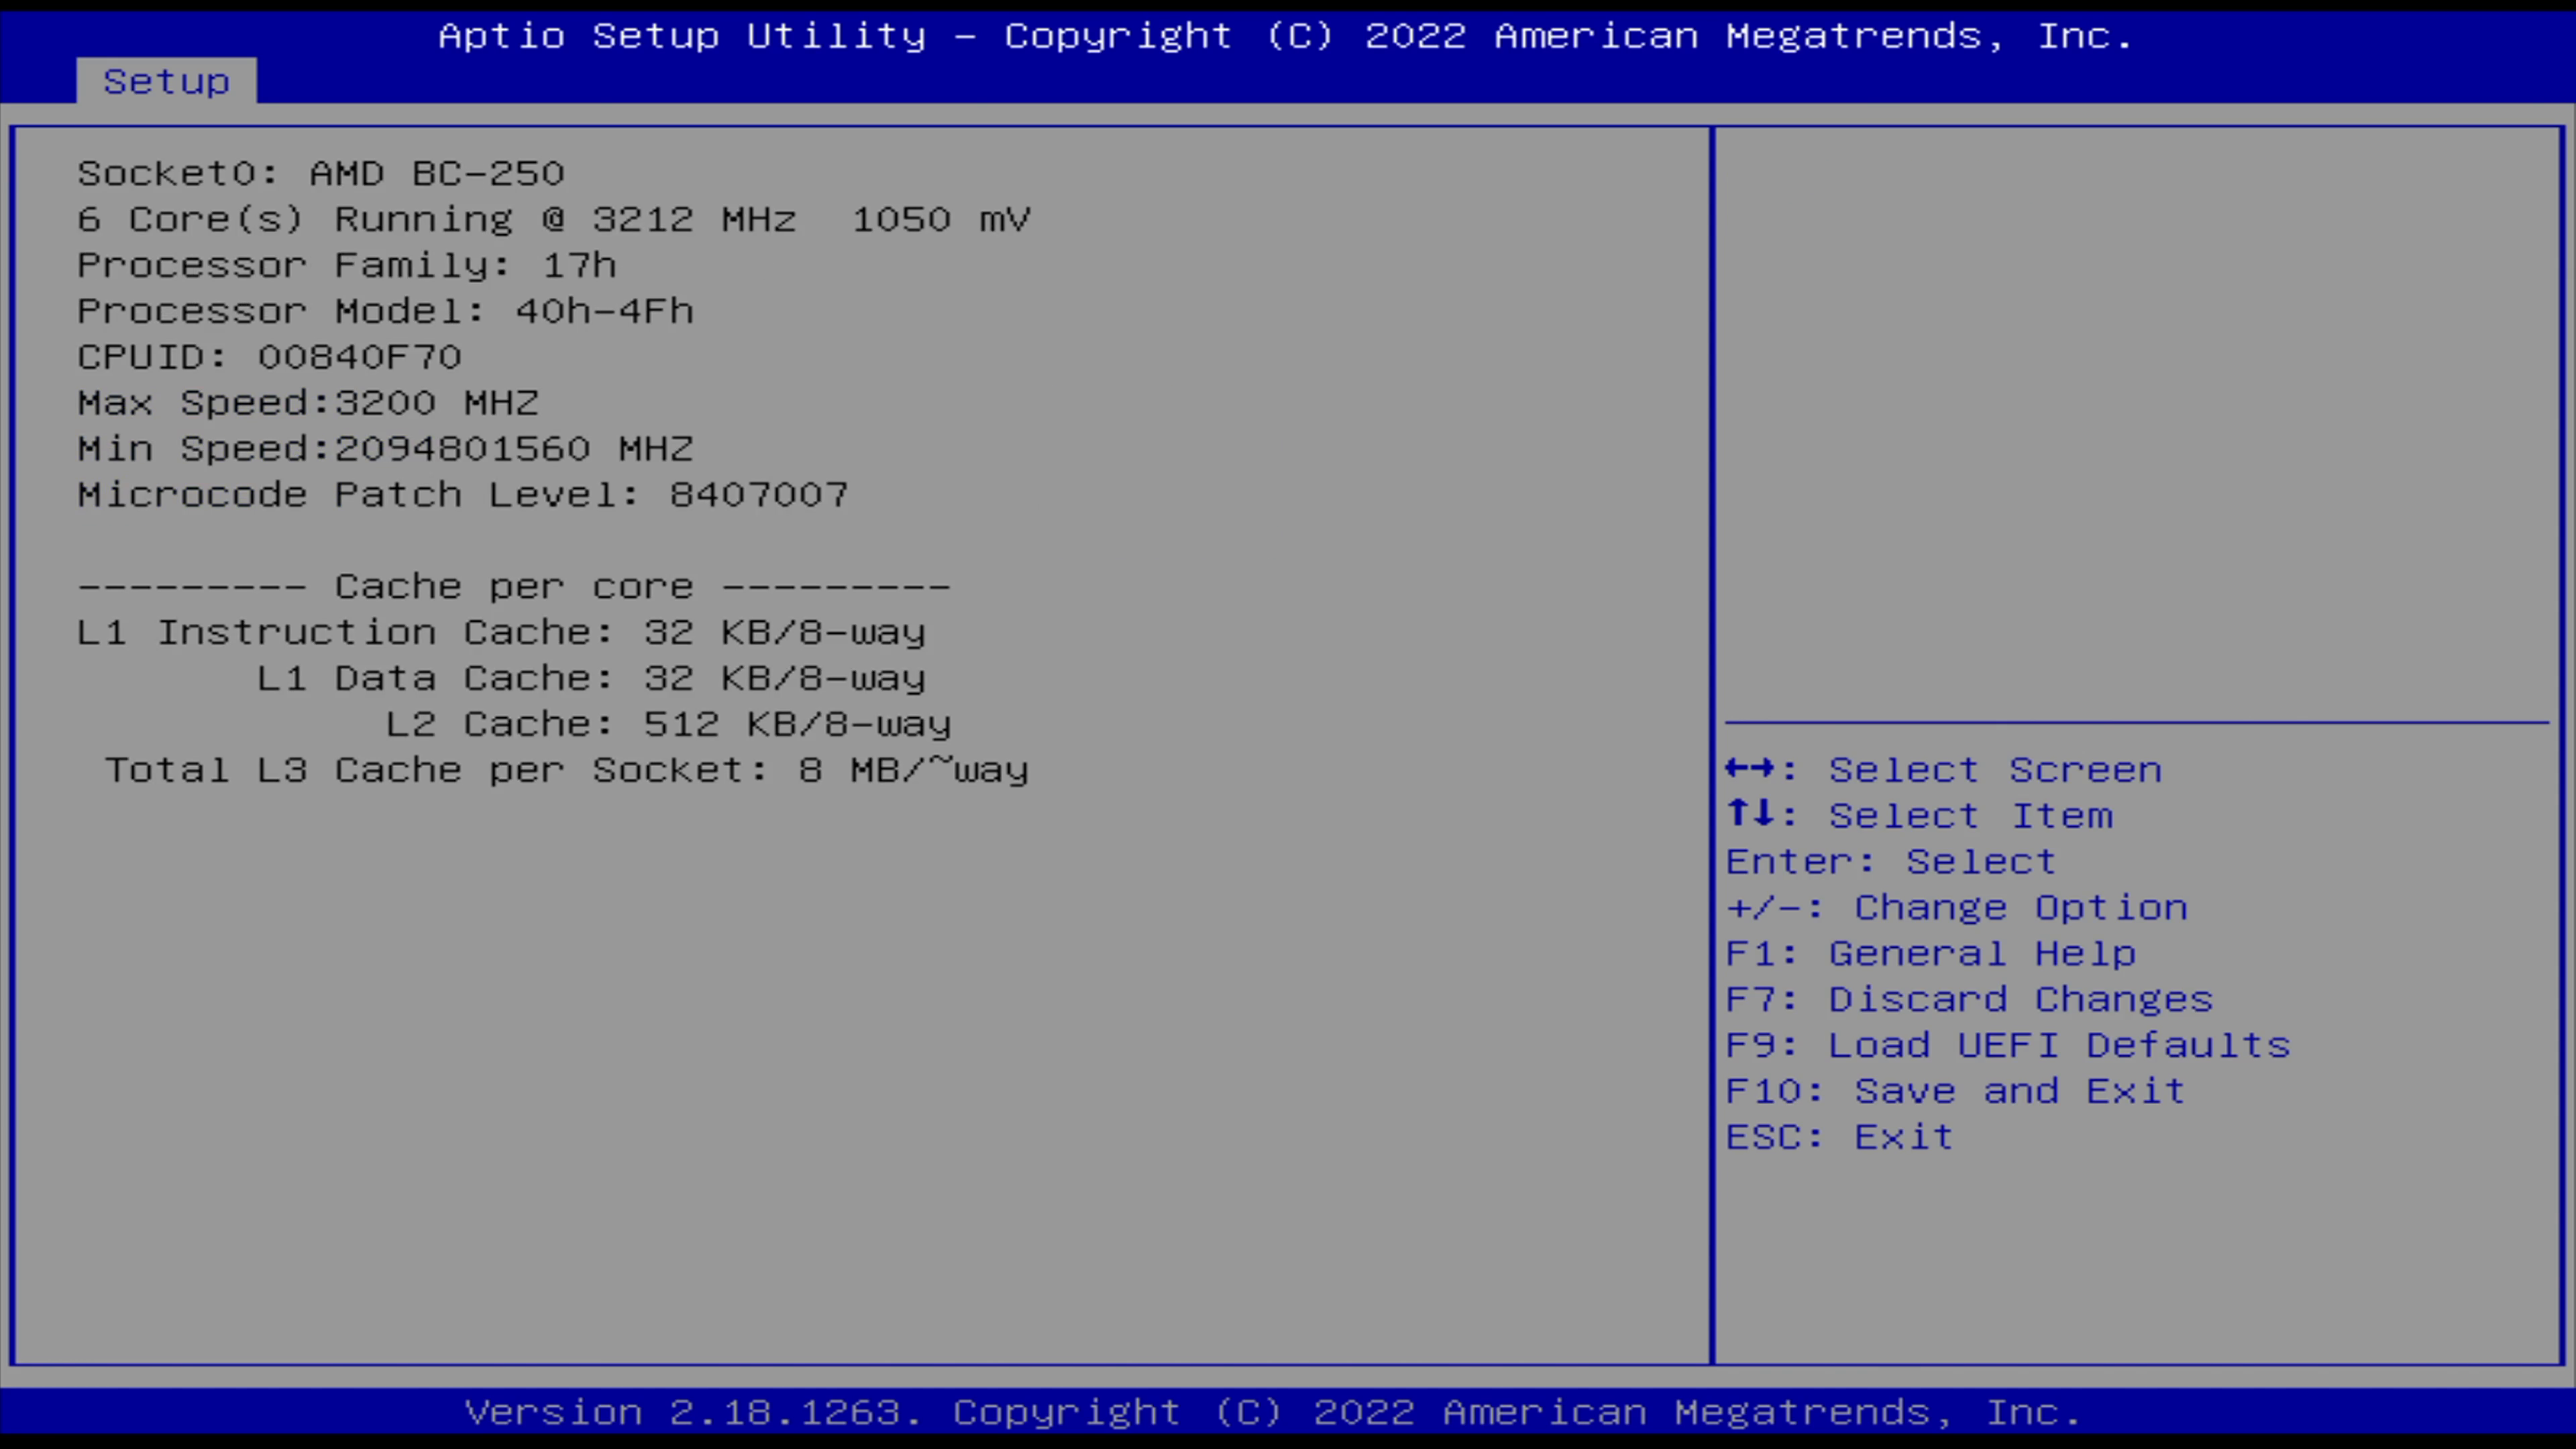The height and width of the screenshot is (1449, 2576).
Task: Click '6 Core(s) Running @ 3212 MHz' line
Action: click(554, 220)
